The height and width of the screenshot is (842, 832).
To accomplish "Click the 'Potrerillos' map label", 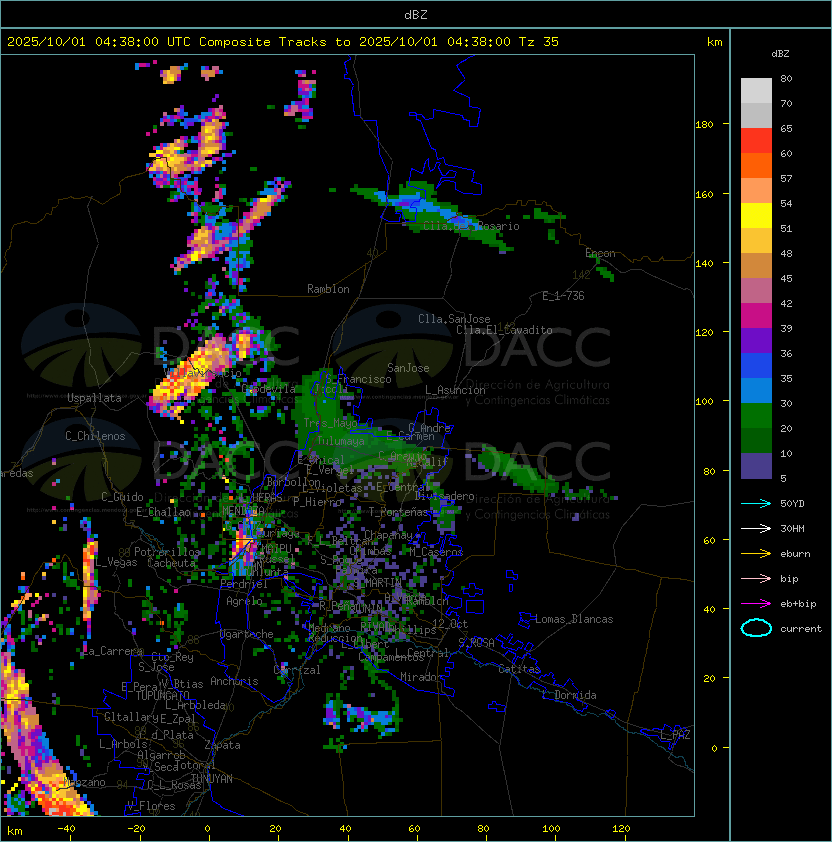I will click(167, 551).
